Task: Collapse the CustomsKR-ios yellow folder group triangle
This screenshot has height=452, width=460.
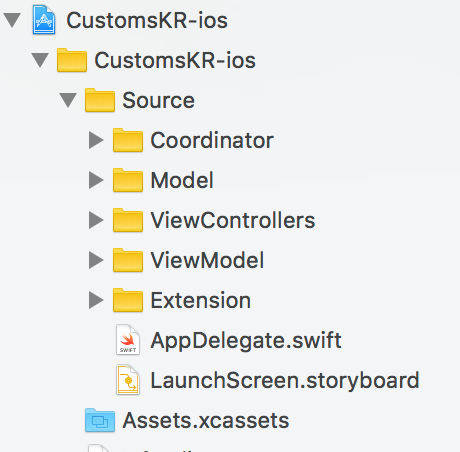Action: pos(40,60)
